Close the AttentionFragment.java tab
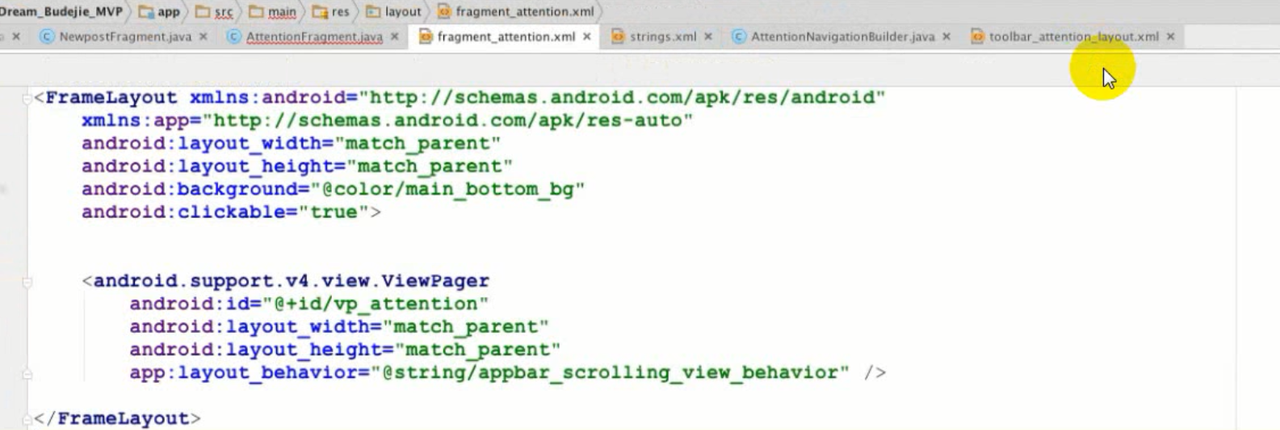This screenshot has height=430, width=1280. click(394, 37)
